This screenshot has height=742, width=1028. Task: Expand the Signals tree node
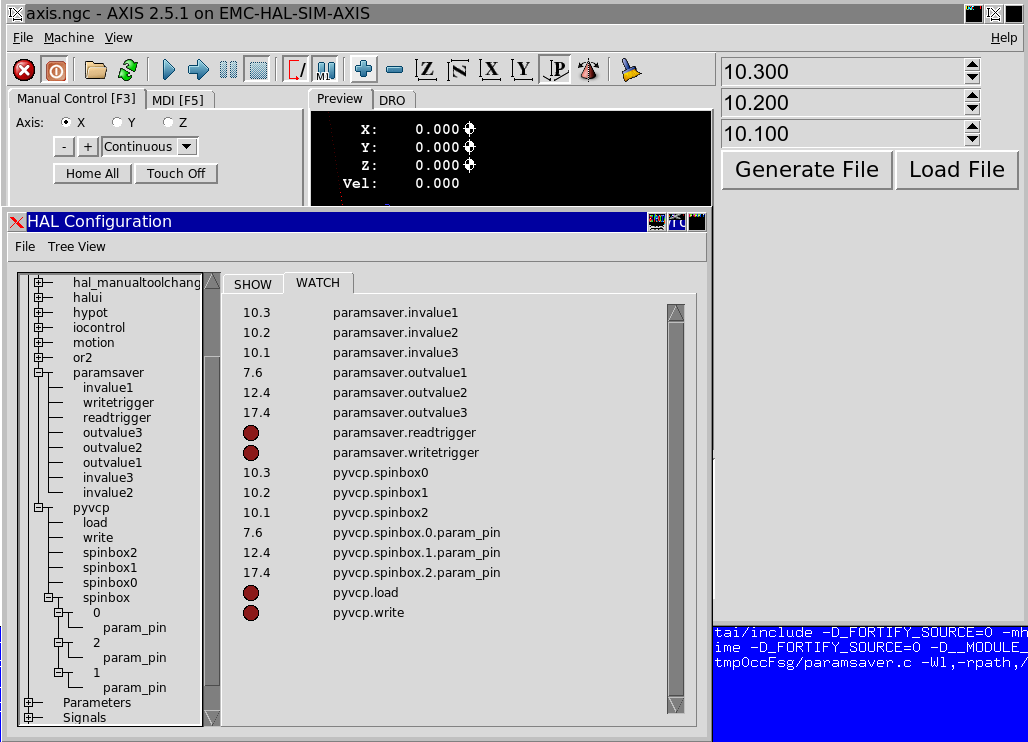[29, 718]
